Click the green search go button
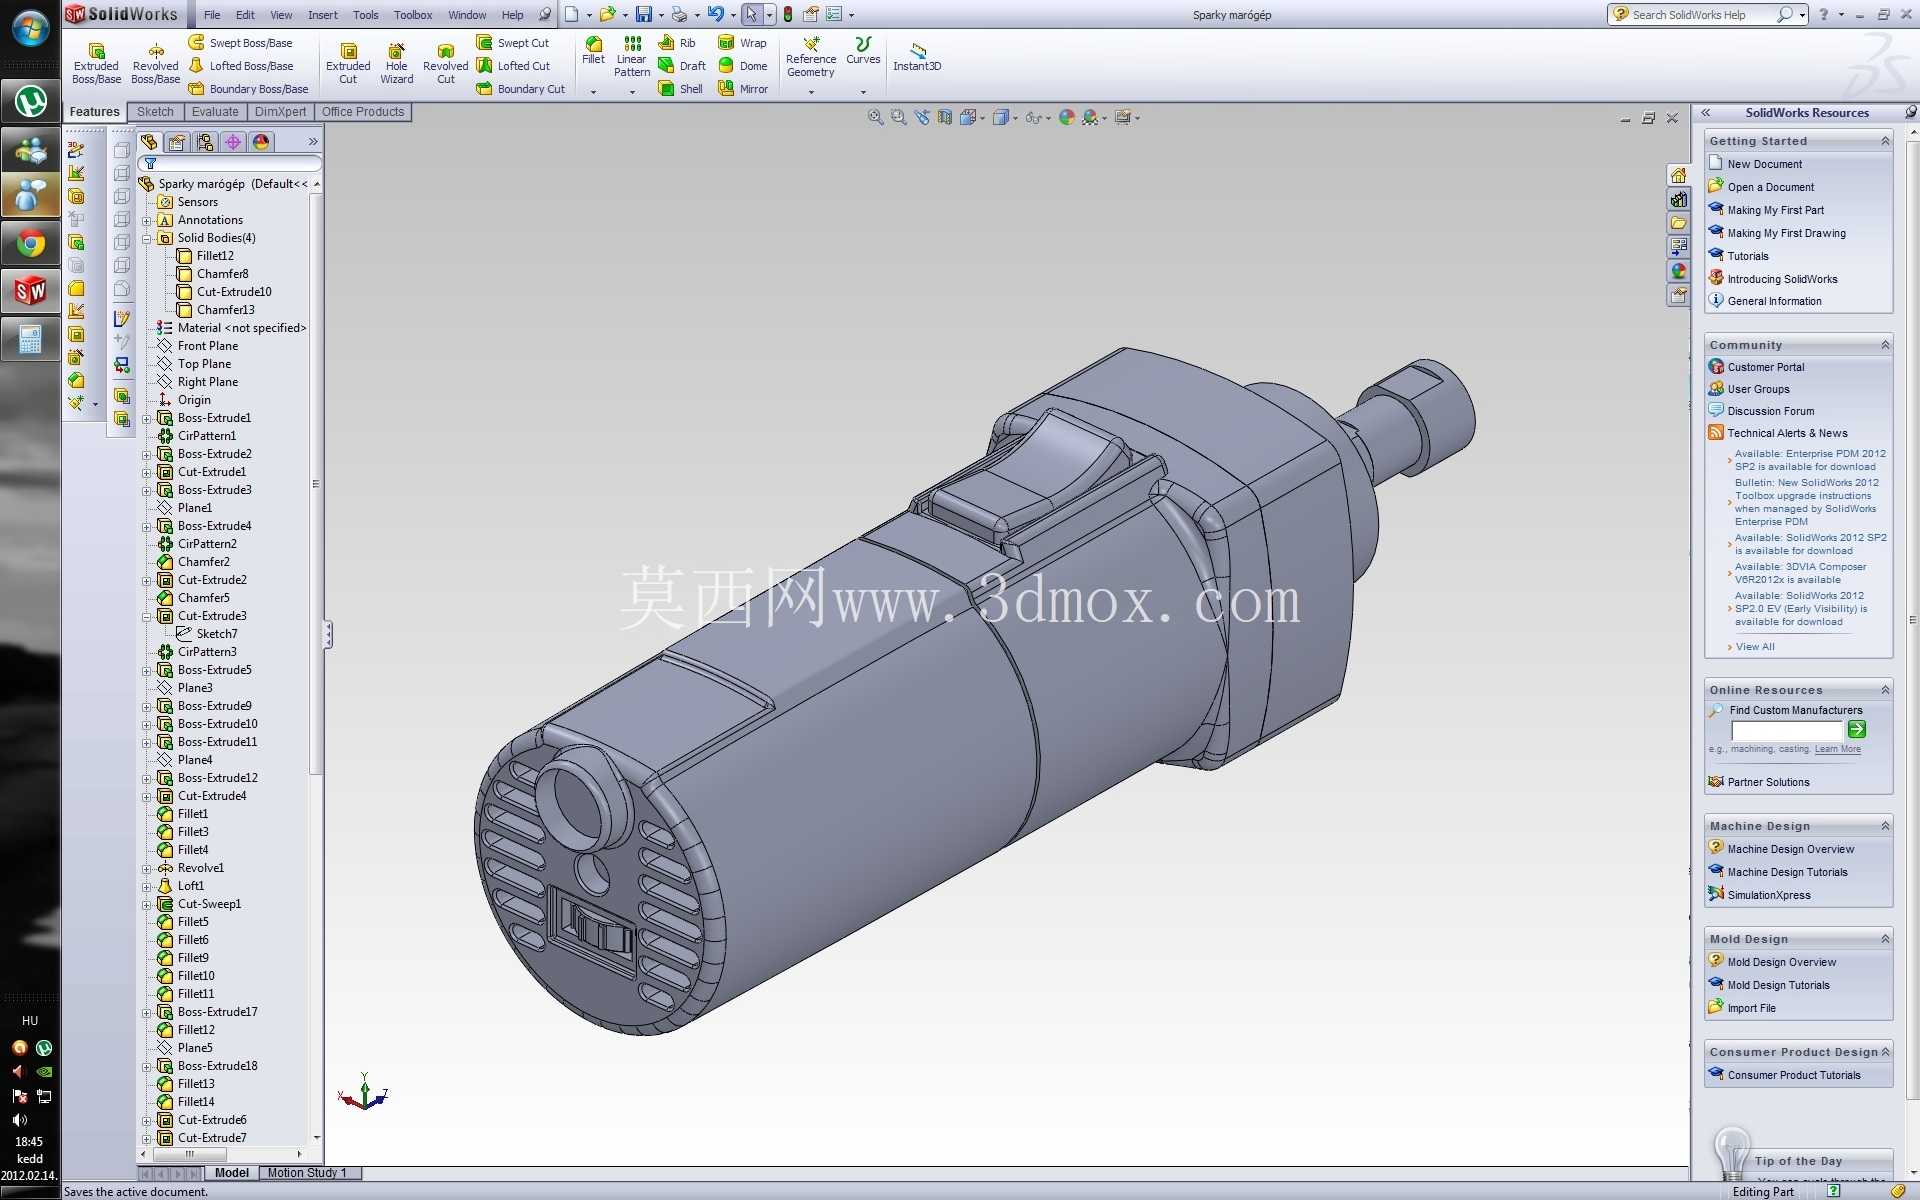Viewport: 1920px width, 1200px height. click(1857, 729)
